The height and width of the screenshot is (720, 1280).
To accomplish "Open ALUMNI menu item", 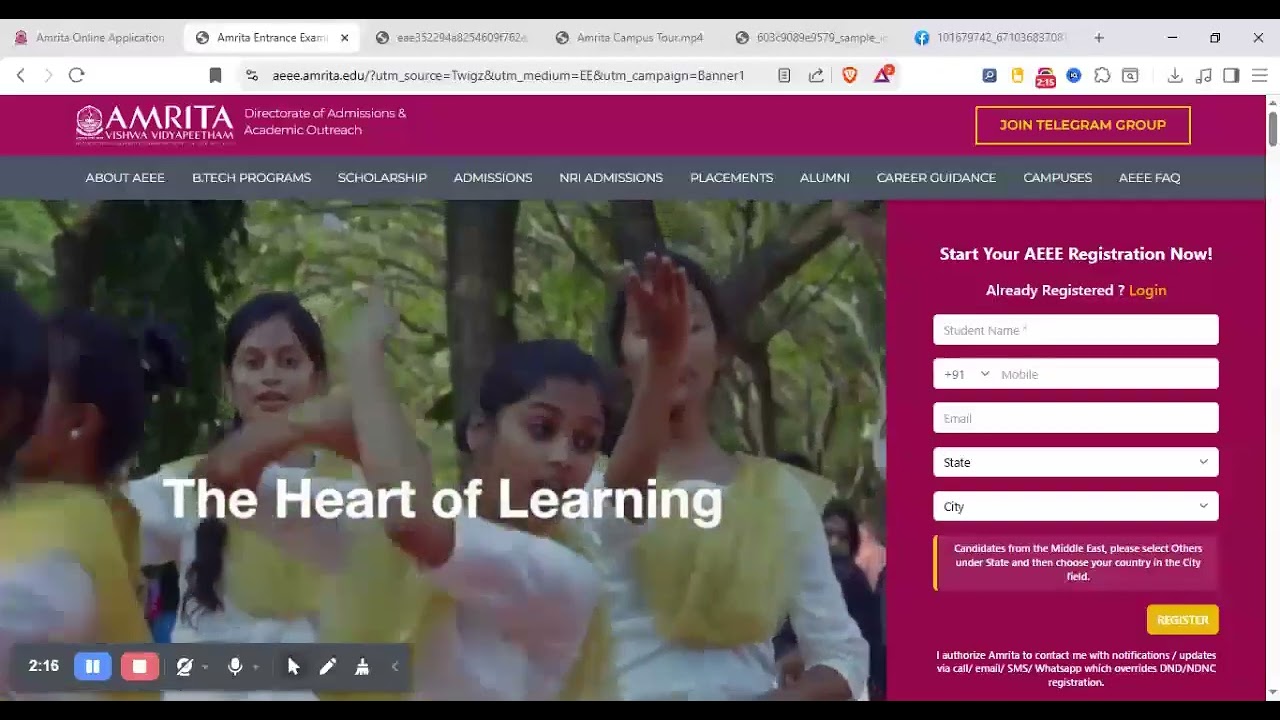I will tap(825, 177).
